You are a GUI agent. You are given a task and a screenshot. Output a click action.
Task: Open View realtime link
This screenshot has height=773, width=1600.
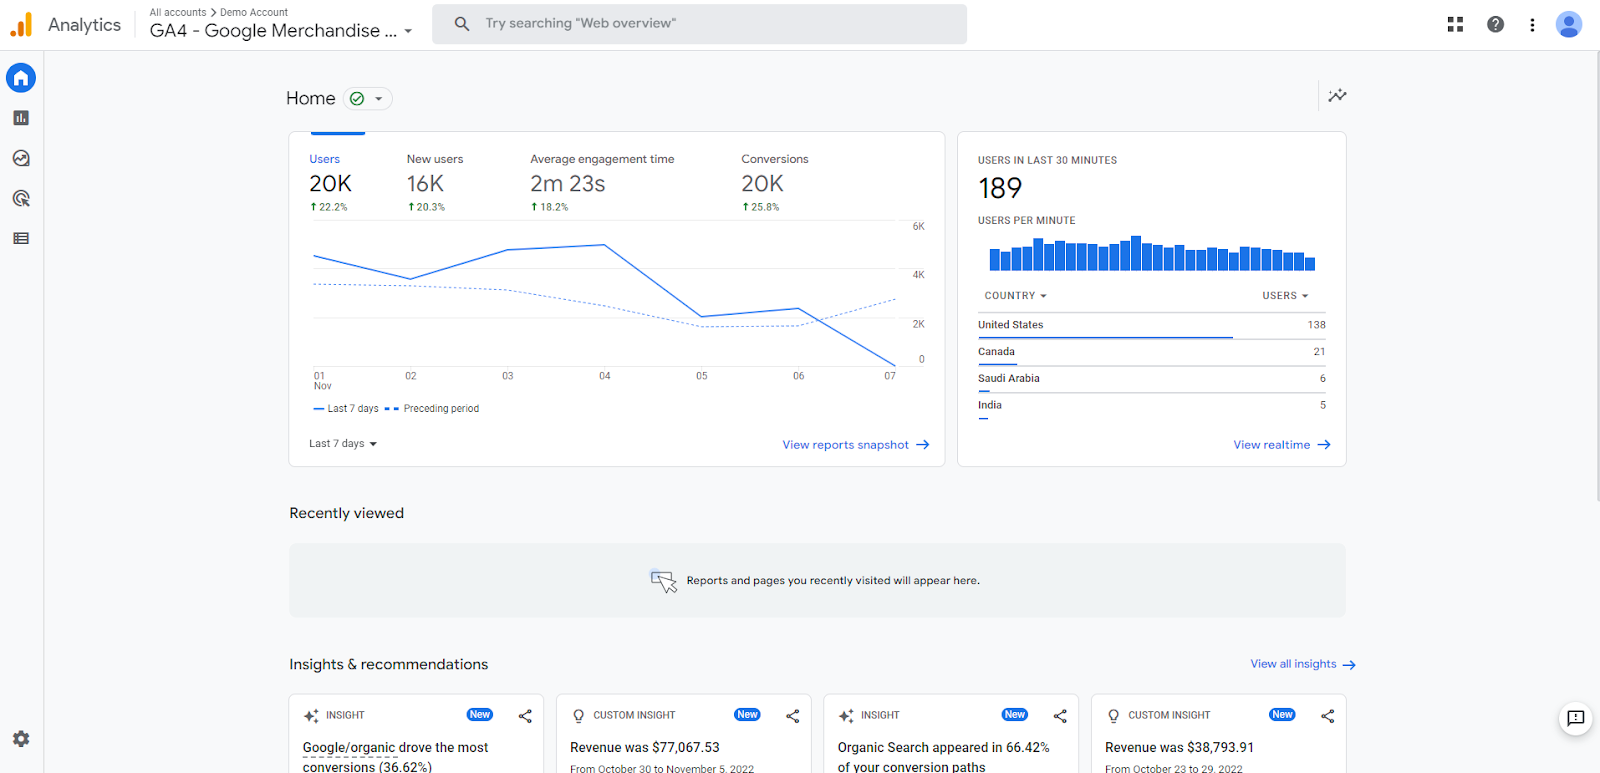1282,445
